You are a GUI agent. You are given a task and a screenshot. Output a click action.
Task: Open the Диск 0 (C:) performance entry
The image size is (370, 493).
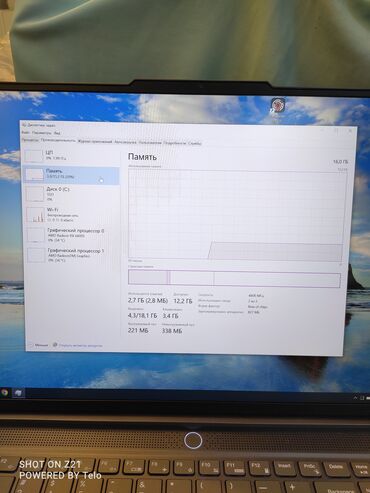(72, 194)
